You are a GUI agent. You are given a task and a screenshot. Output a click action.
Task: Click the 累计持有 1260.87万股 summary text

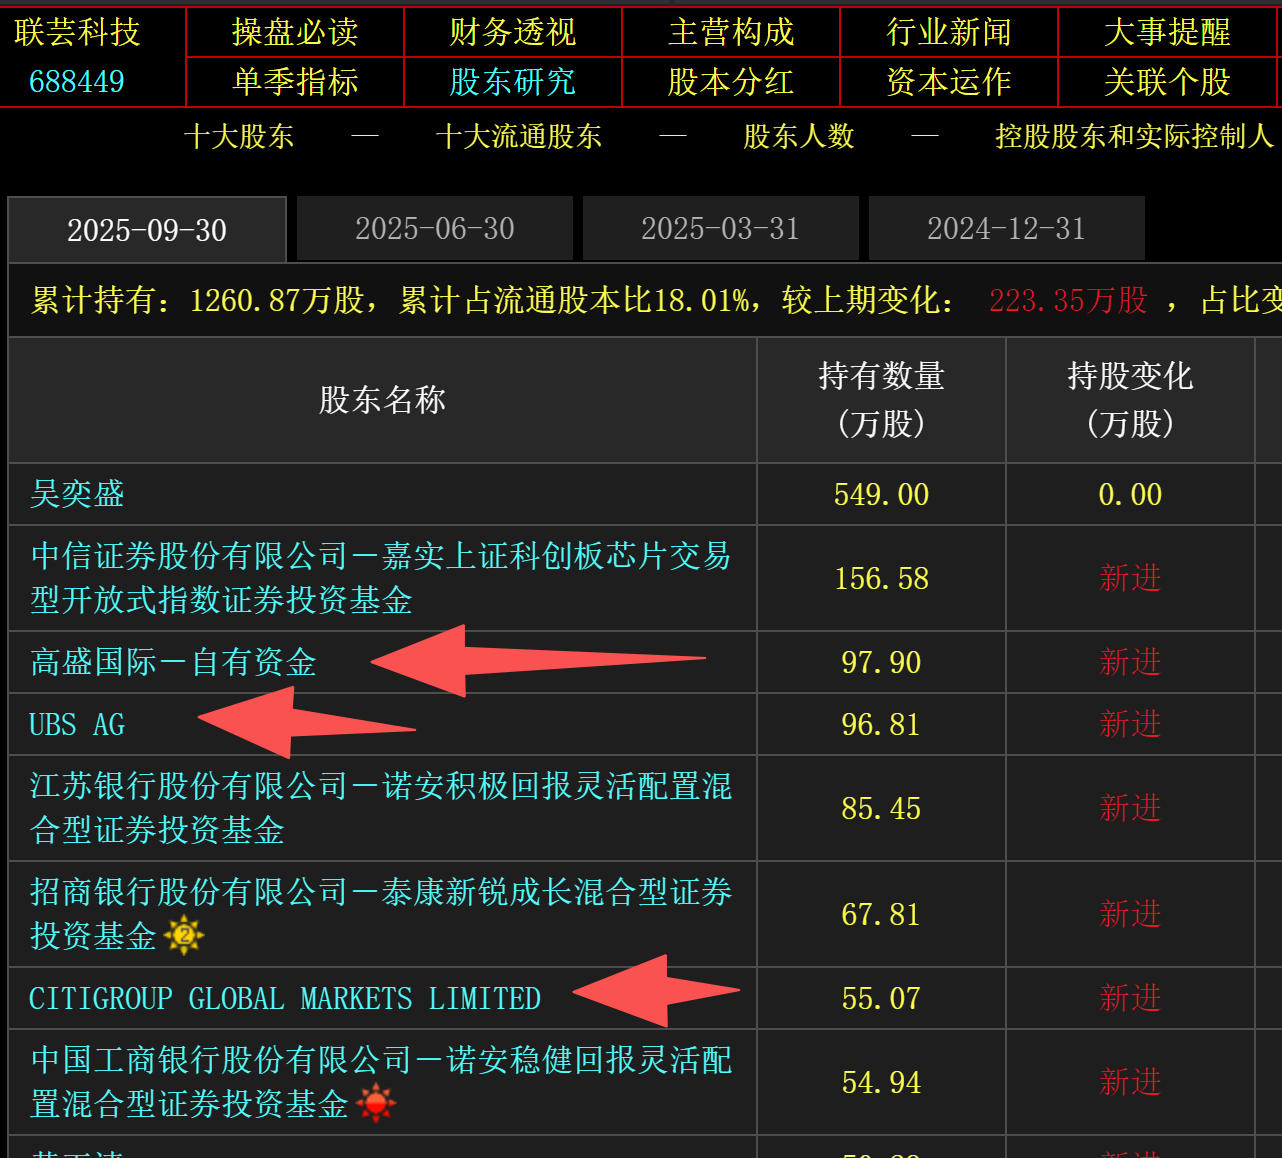tap(198, 300)
